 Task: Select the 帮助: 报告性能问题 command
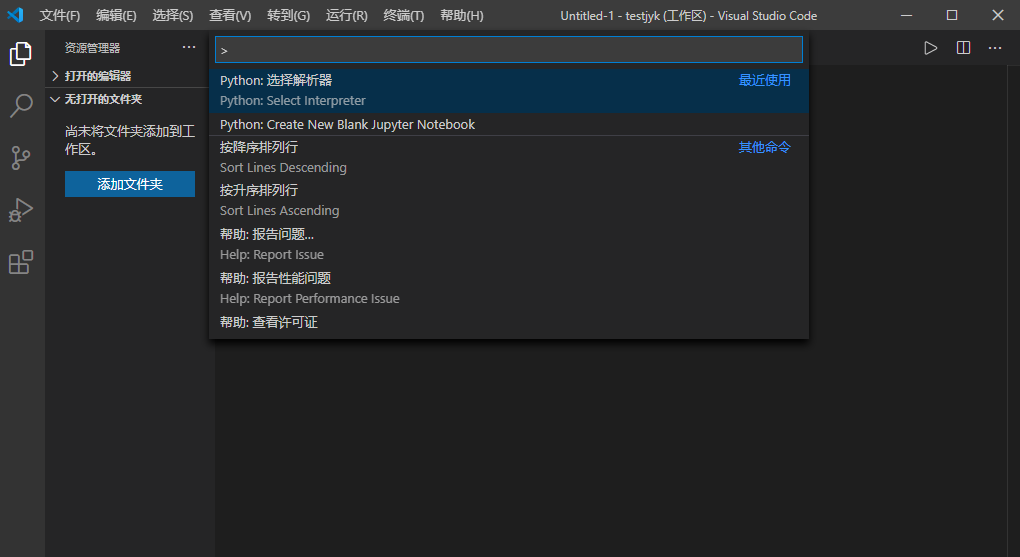click(509, 288)
